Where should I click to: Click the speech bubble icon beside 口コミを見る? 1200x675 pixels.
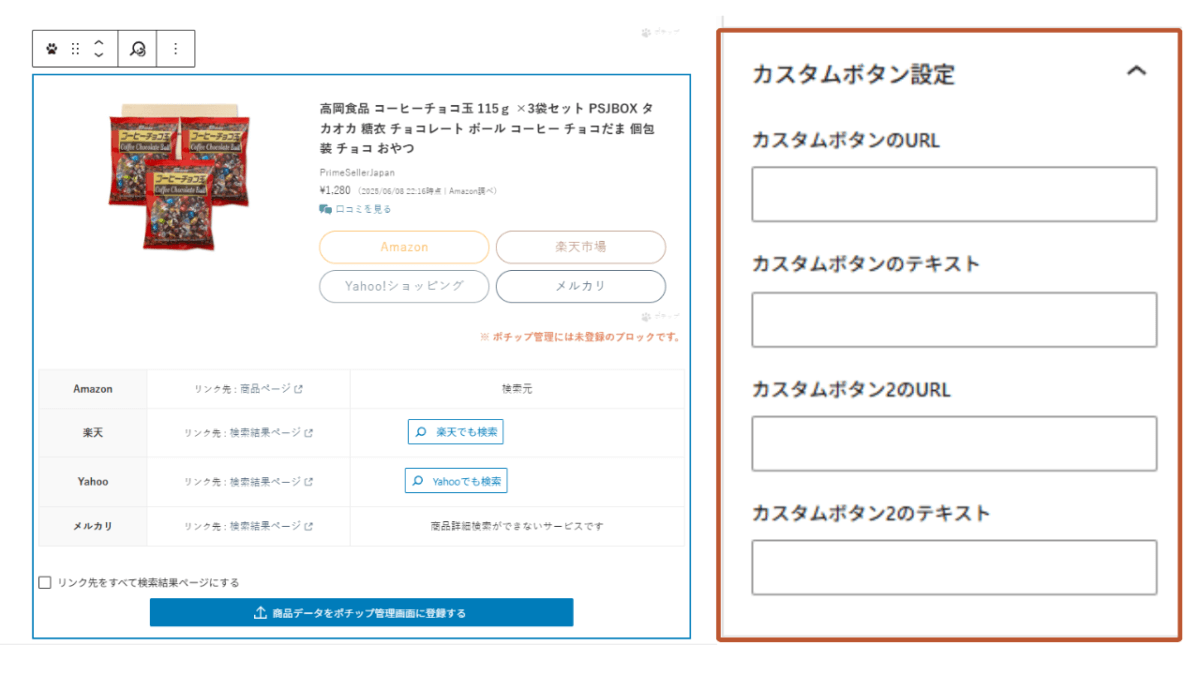(325, 209)
